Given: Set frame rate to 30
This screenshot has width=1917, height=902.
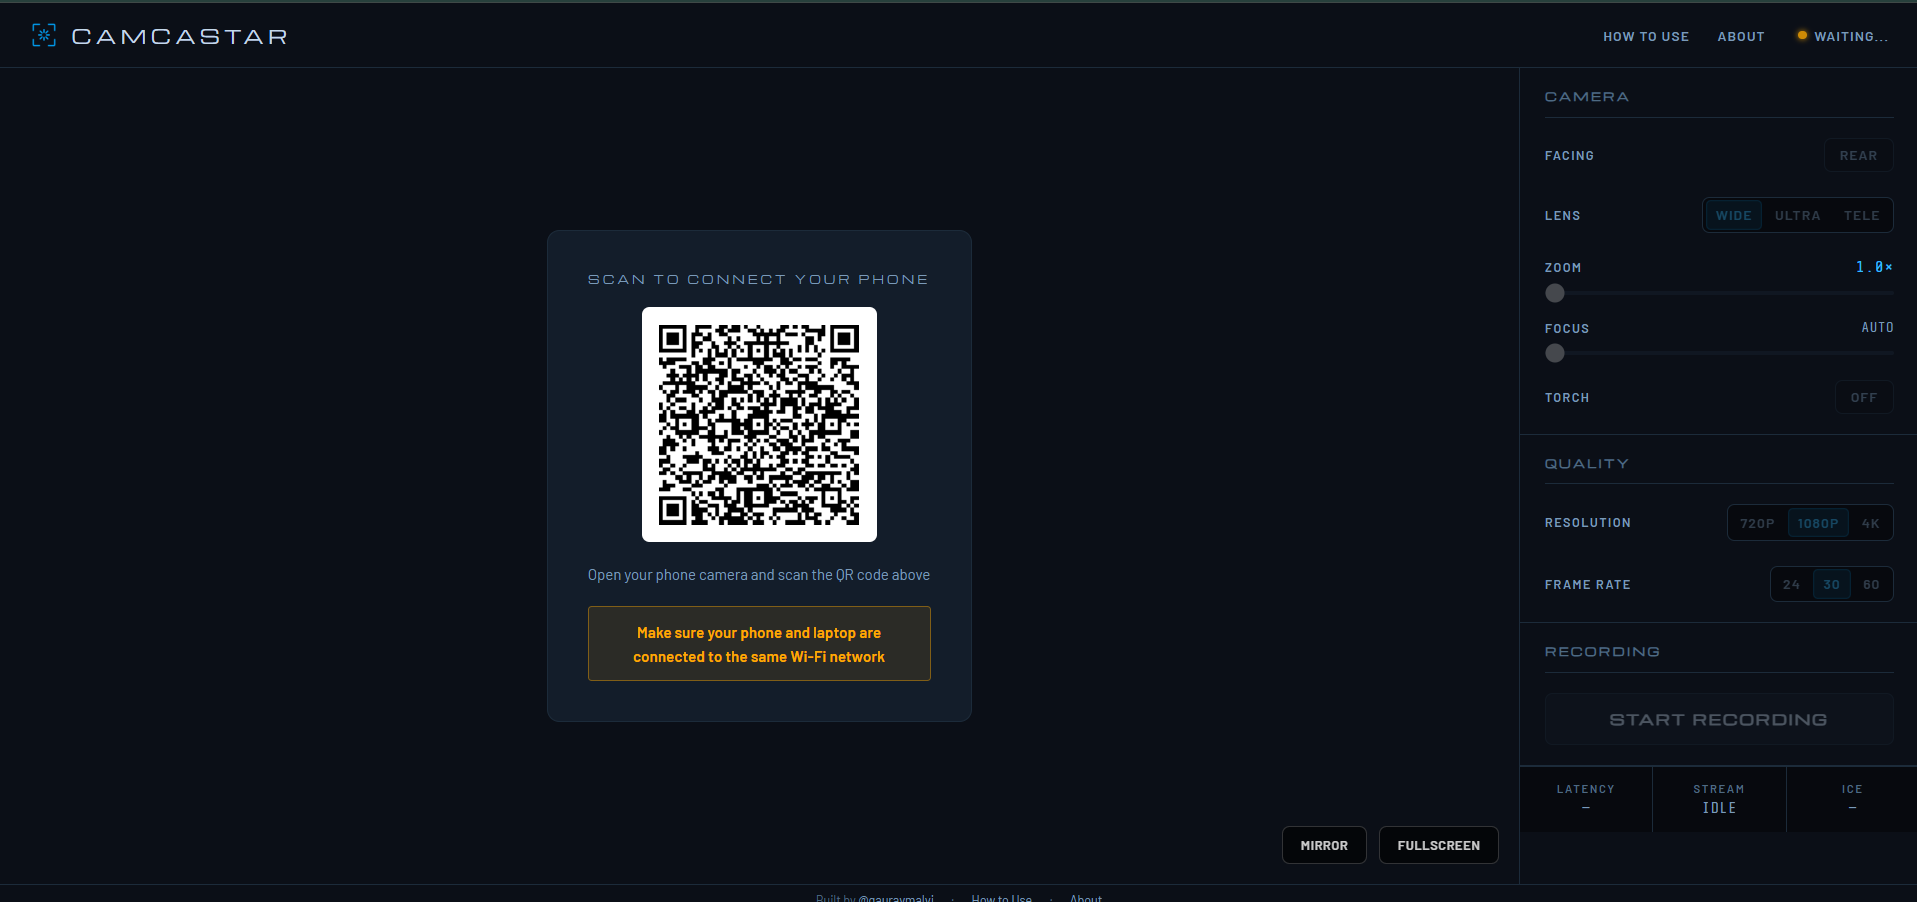Looking at the screenshot, I should click(1832, 585).
